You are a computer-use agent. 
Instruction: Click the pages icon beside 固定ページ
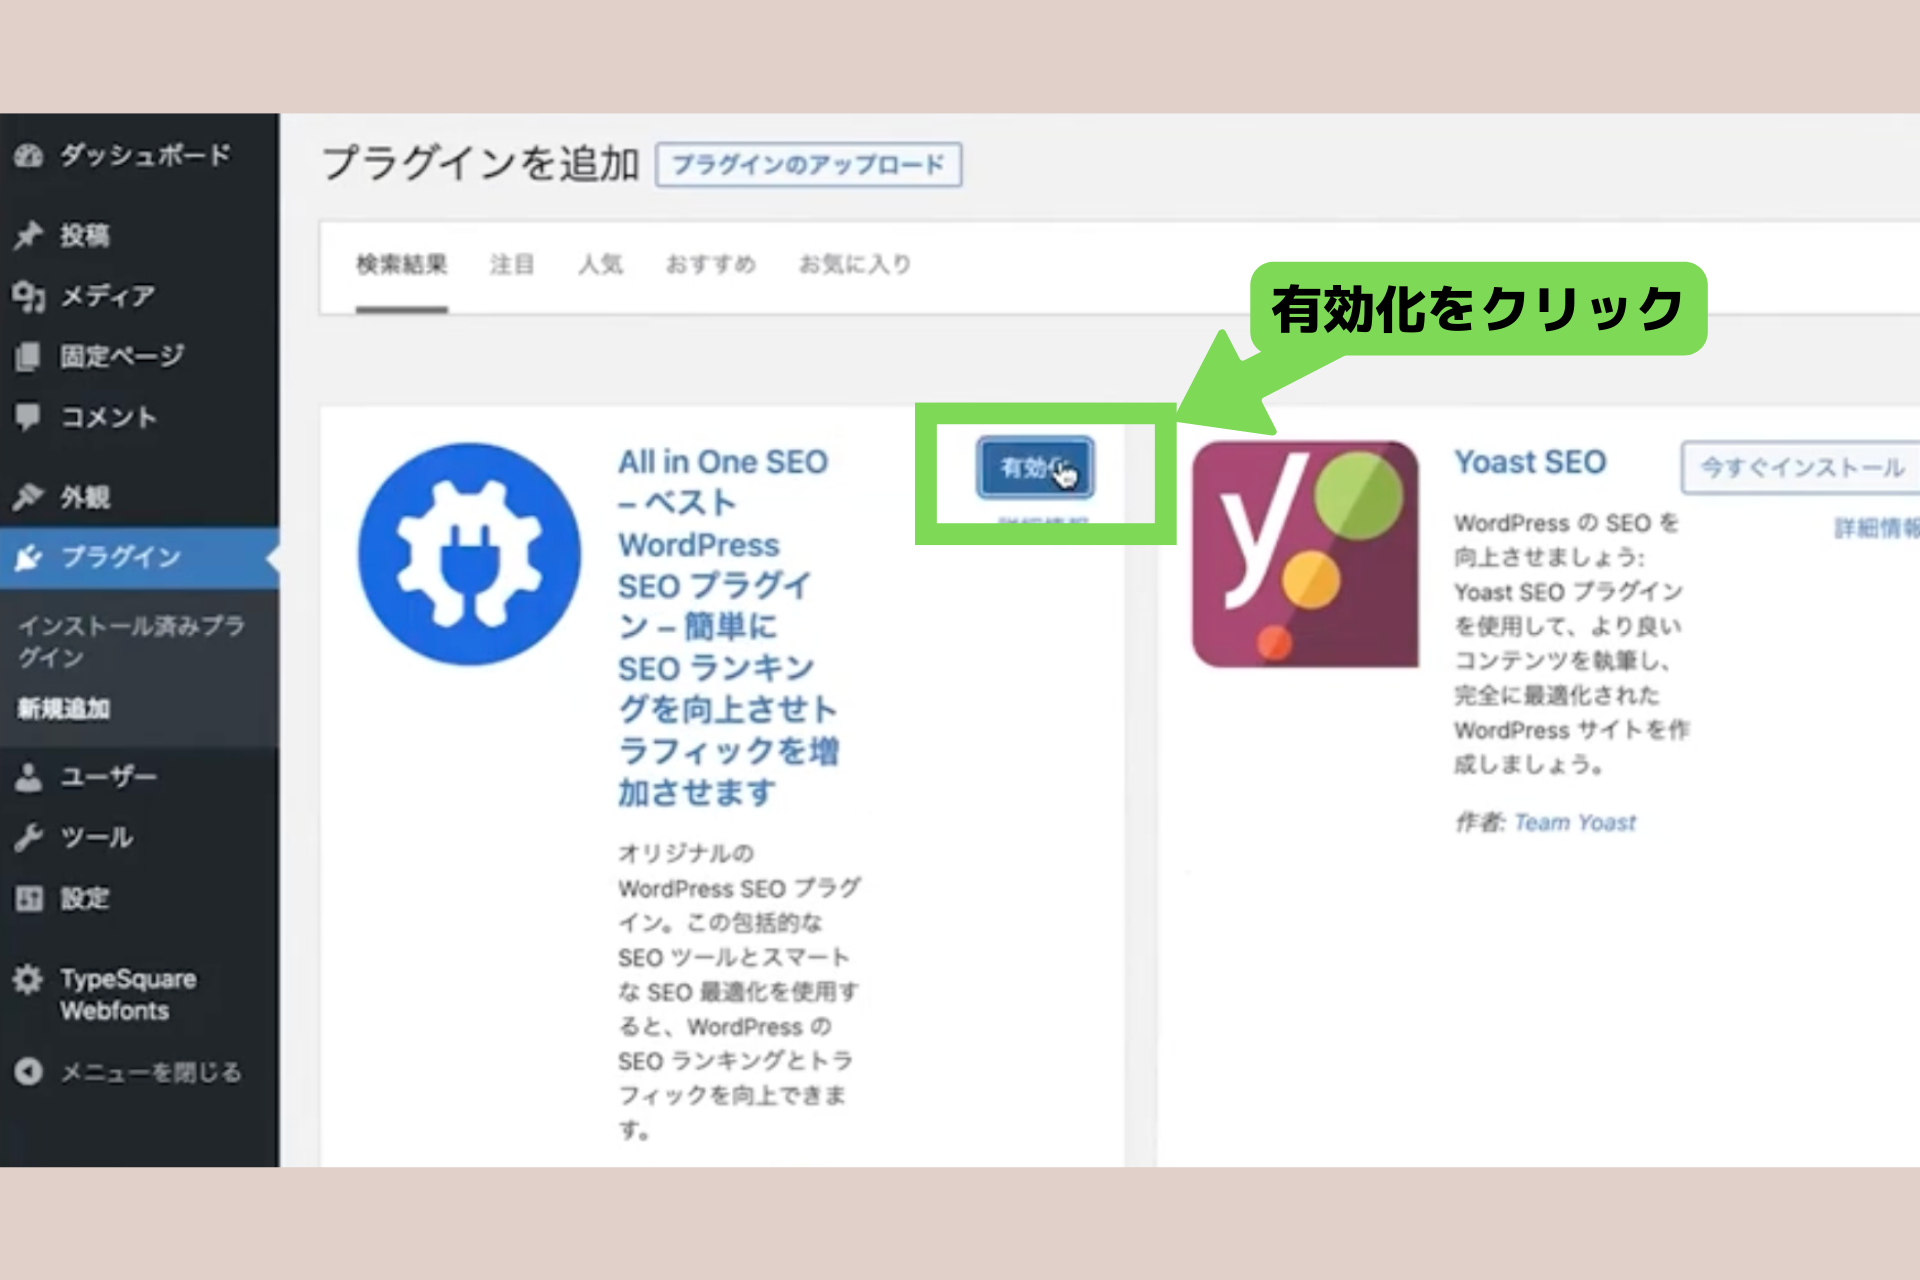point(28,356)
